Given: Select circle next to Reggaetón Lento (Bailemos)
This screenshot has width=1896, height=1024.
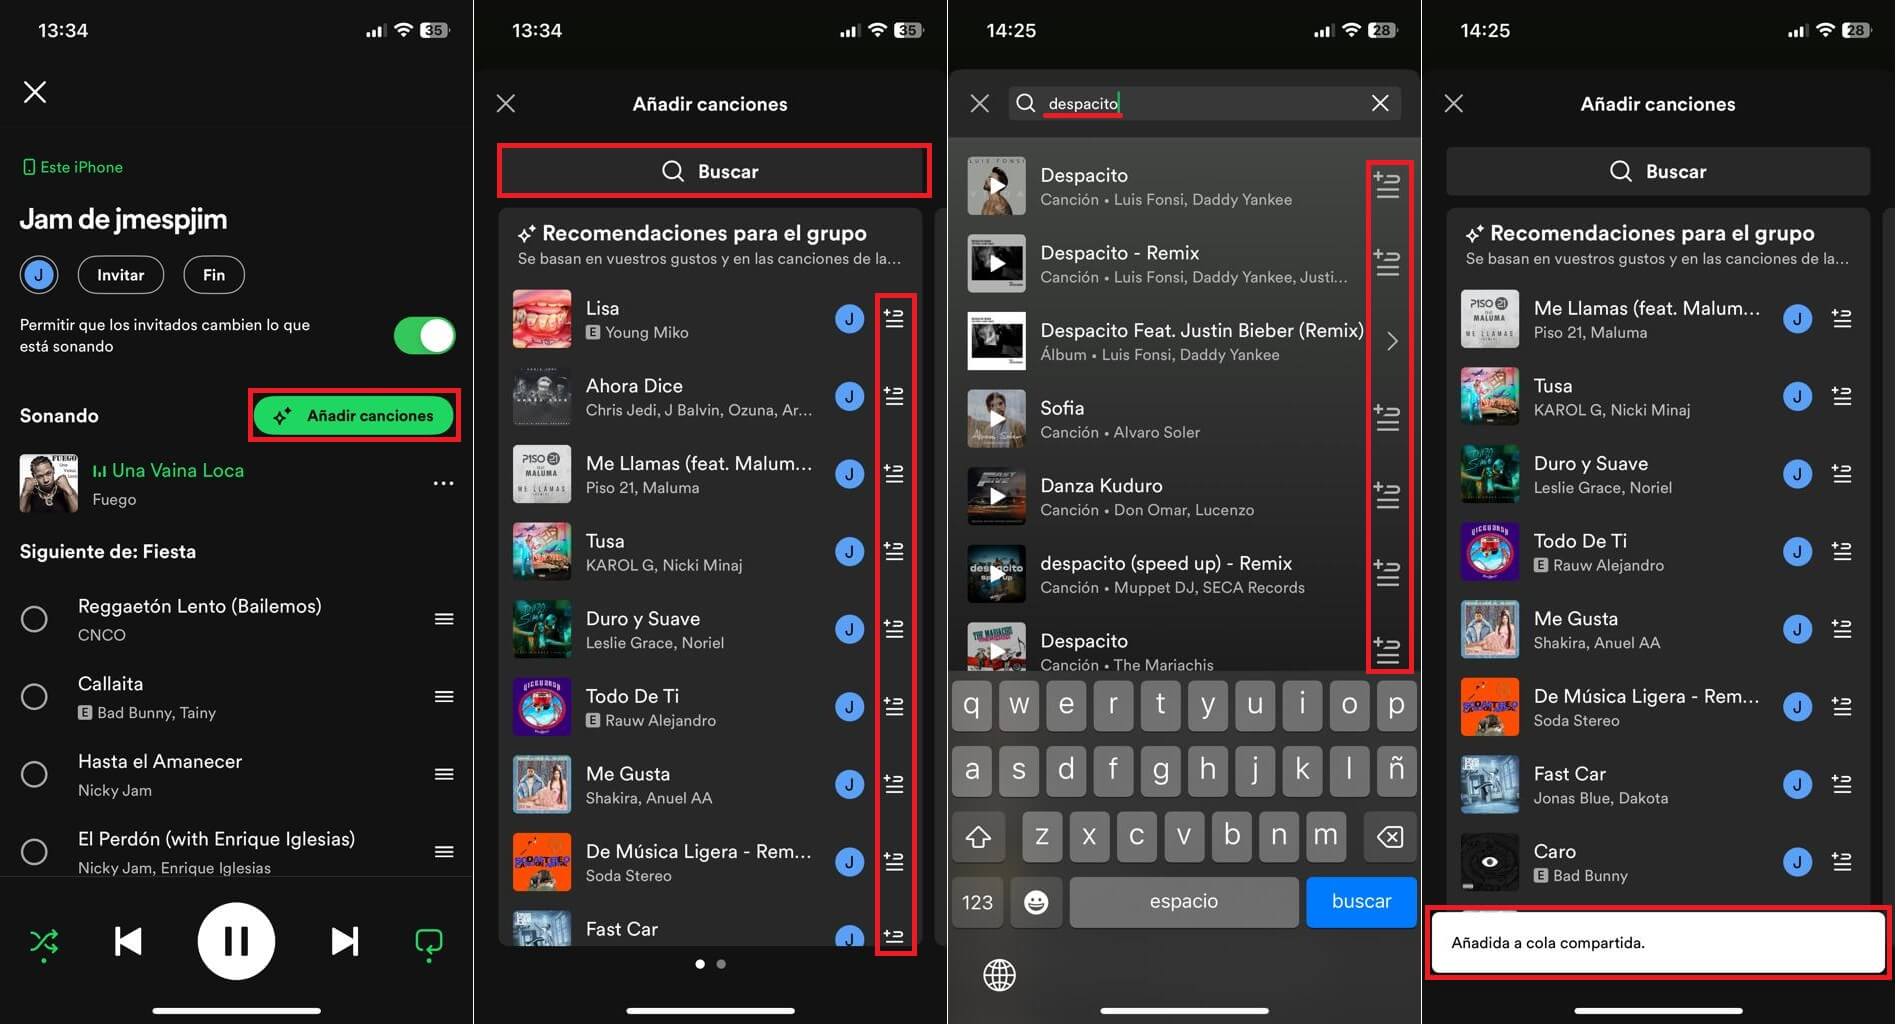Looking at the screenshot, I should 34,619.
